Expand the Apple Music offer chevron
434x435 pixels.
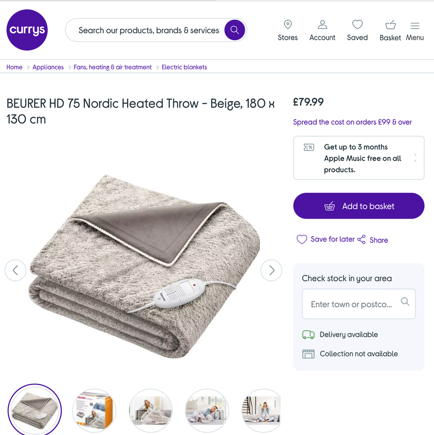(415, 158)
